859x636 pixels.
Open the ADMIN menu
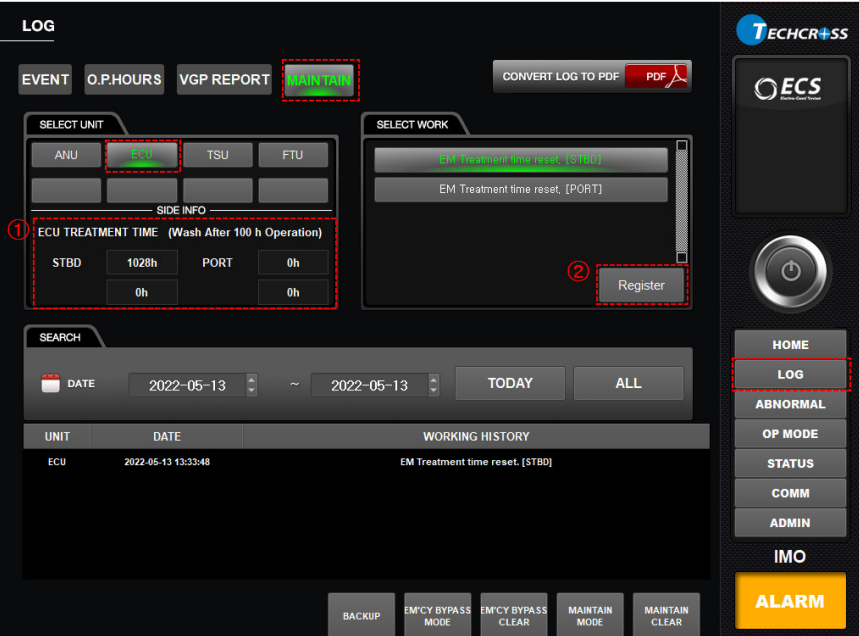[x=791, y=523]
